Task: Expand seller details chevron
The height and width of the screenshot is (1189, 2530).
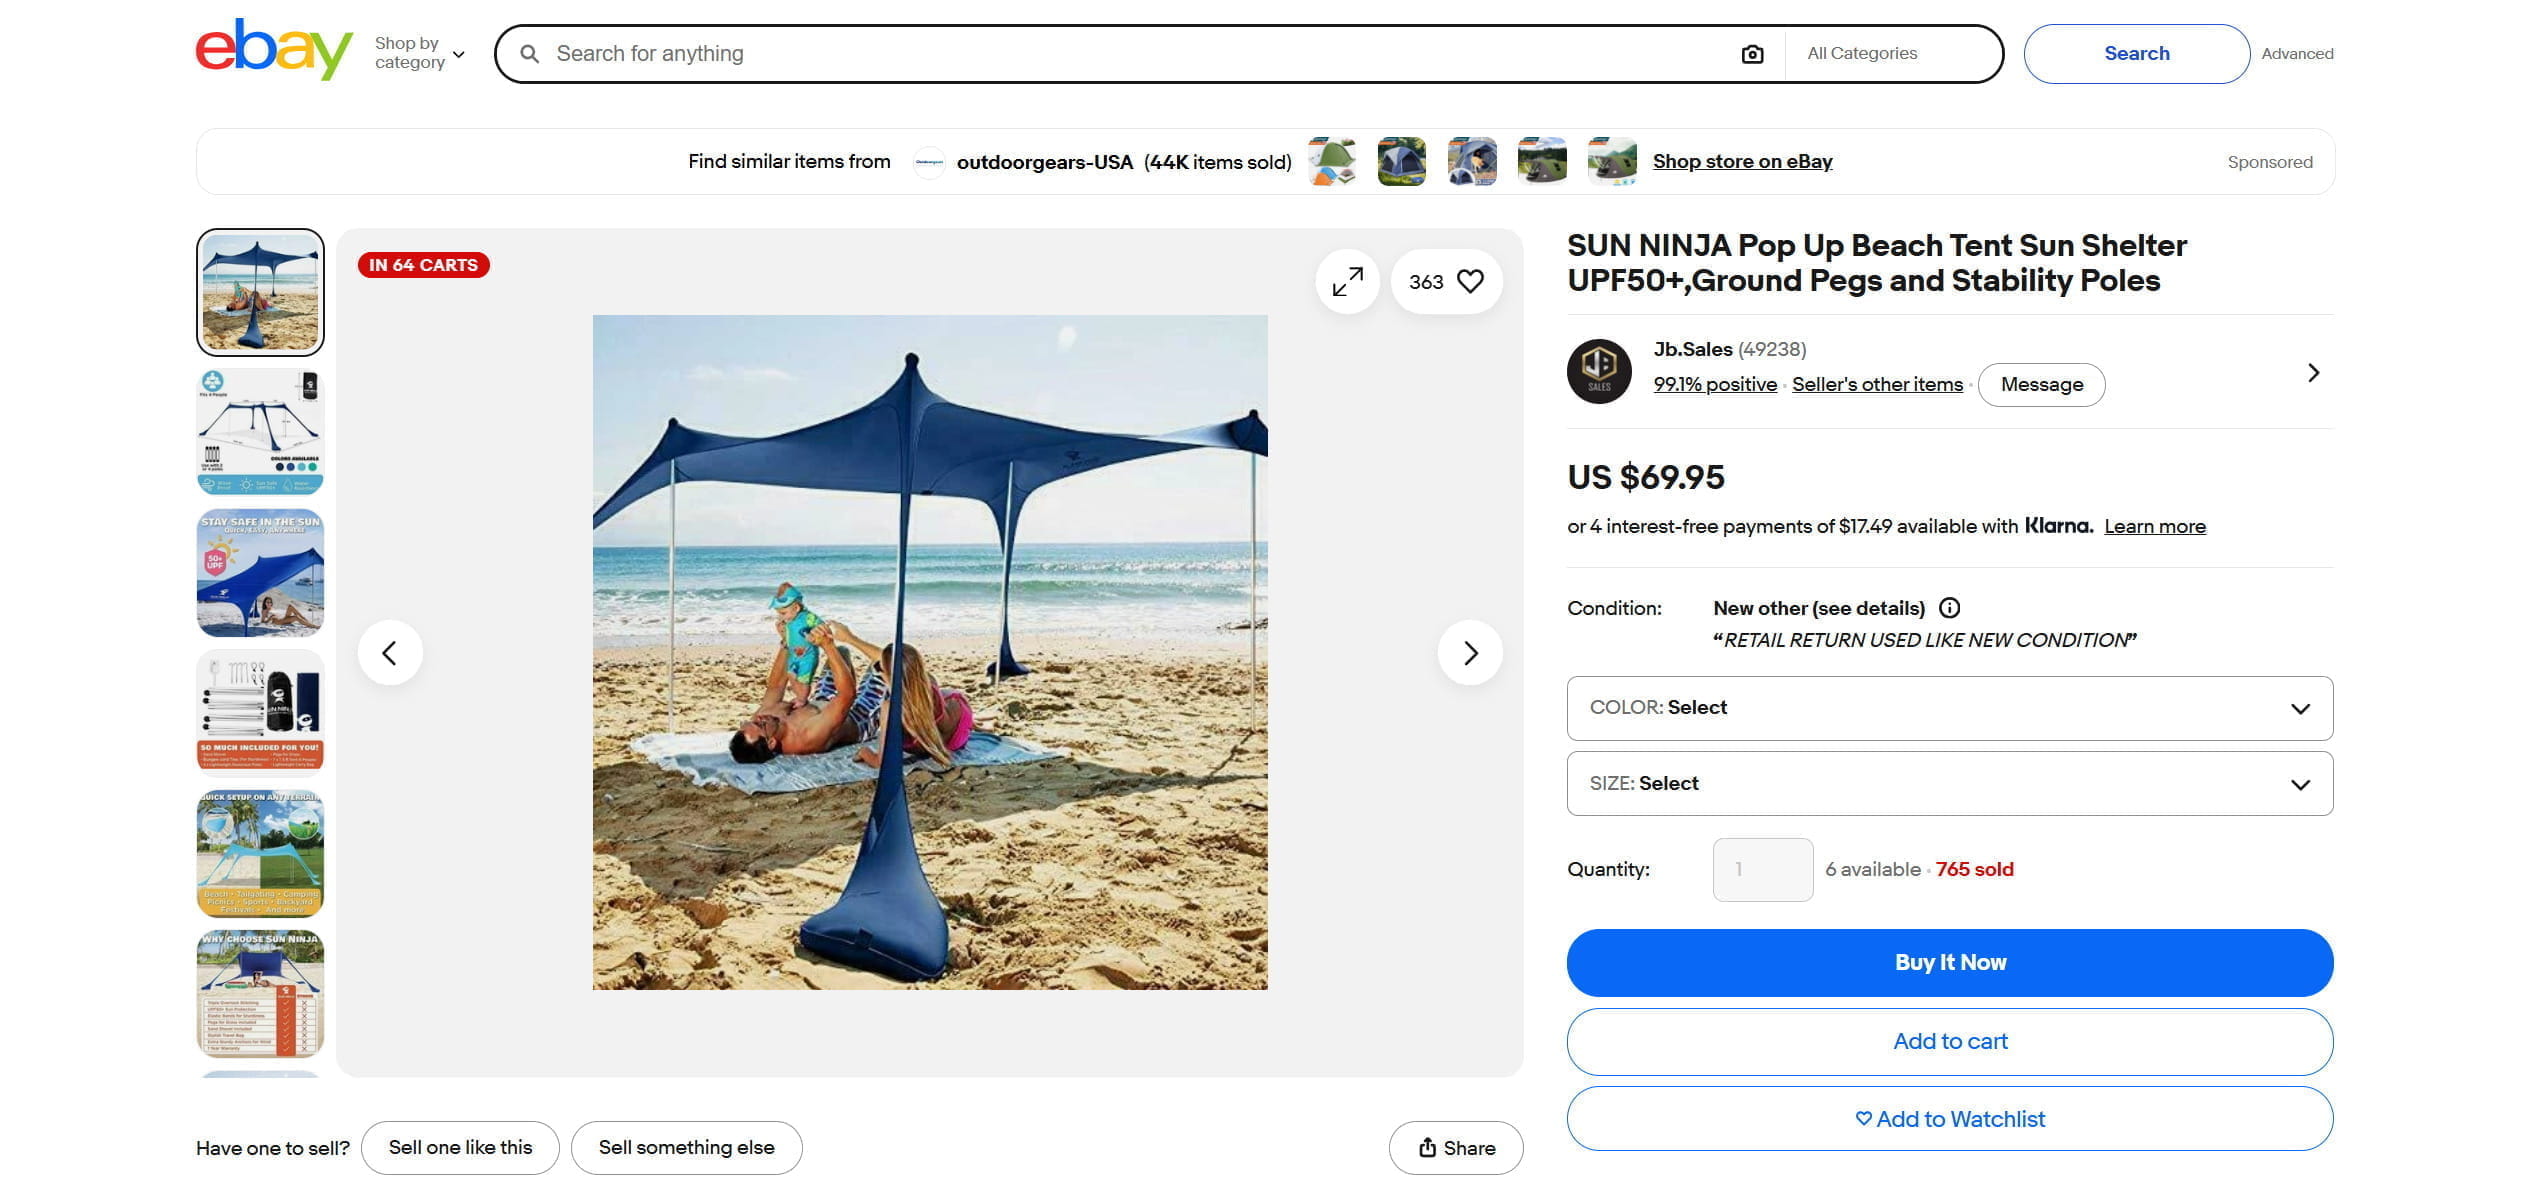Action: [x=2313, y=373]
